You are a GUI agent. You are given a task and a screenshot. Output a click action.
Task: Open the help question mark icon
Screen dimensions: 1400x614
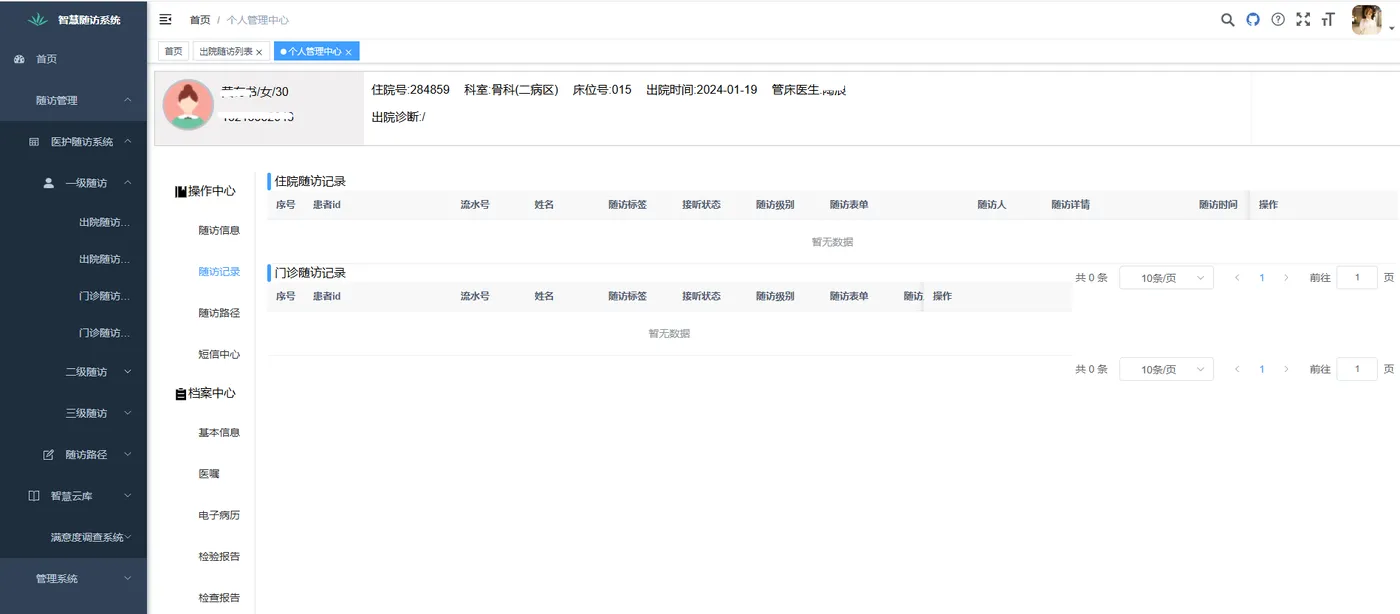[1278, 19]
